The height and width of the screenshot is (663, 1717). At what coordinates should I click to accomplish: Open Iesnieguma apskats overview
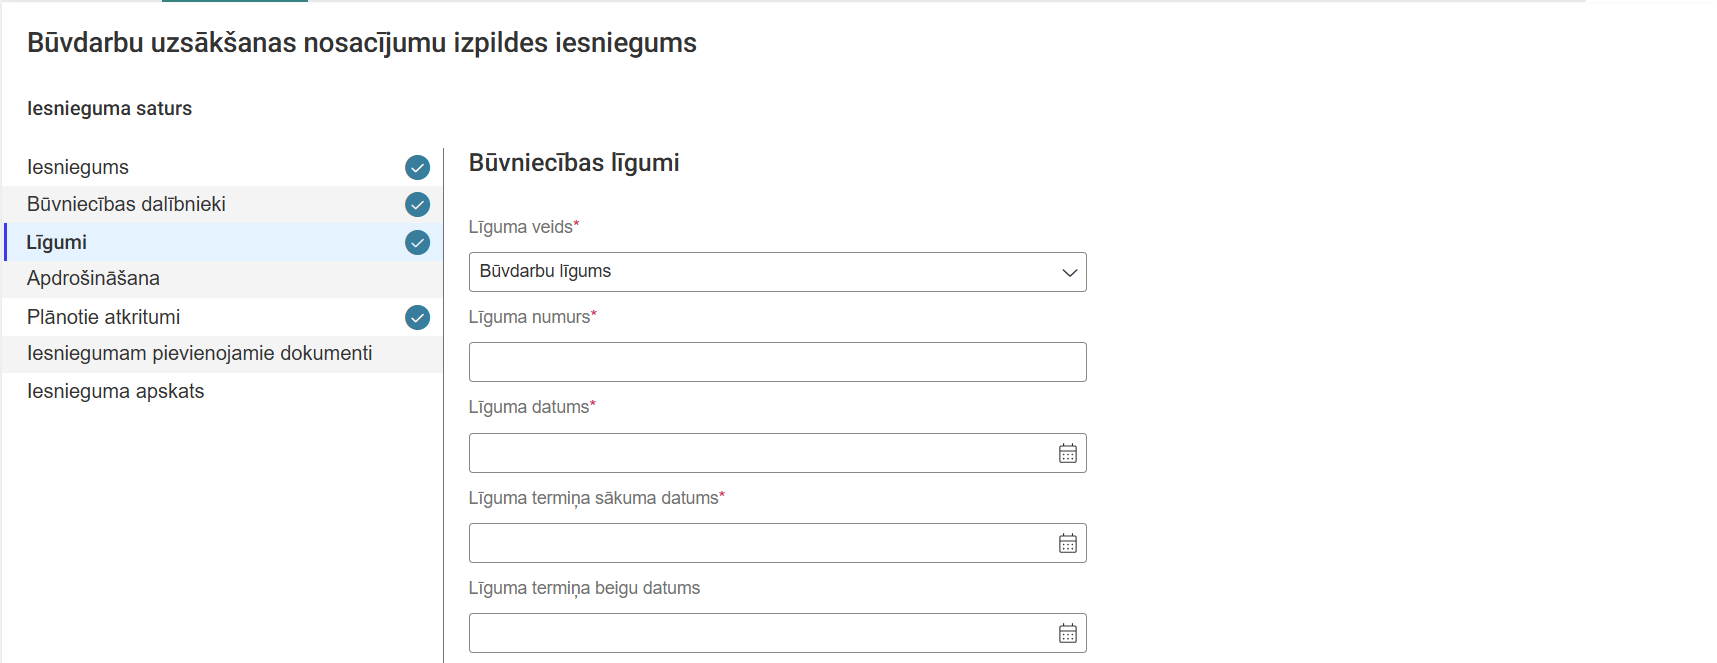pos(115,391)
